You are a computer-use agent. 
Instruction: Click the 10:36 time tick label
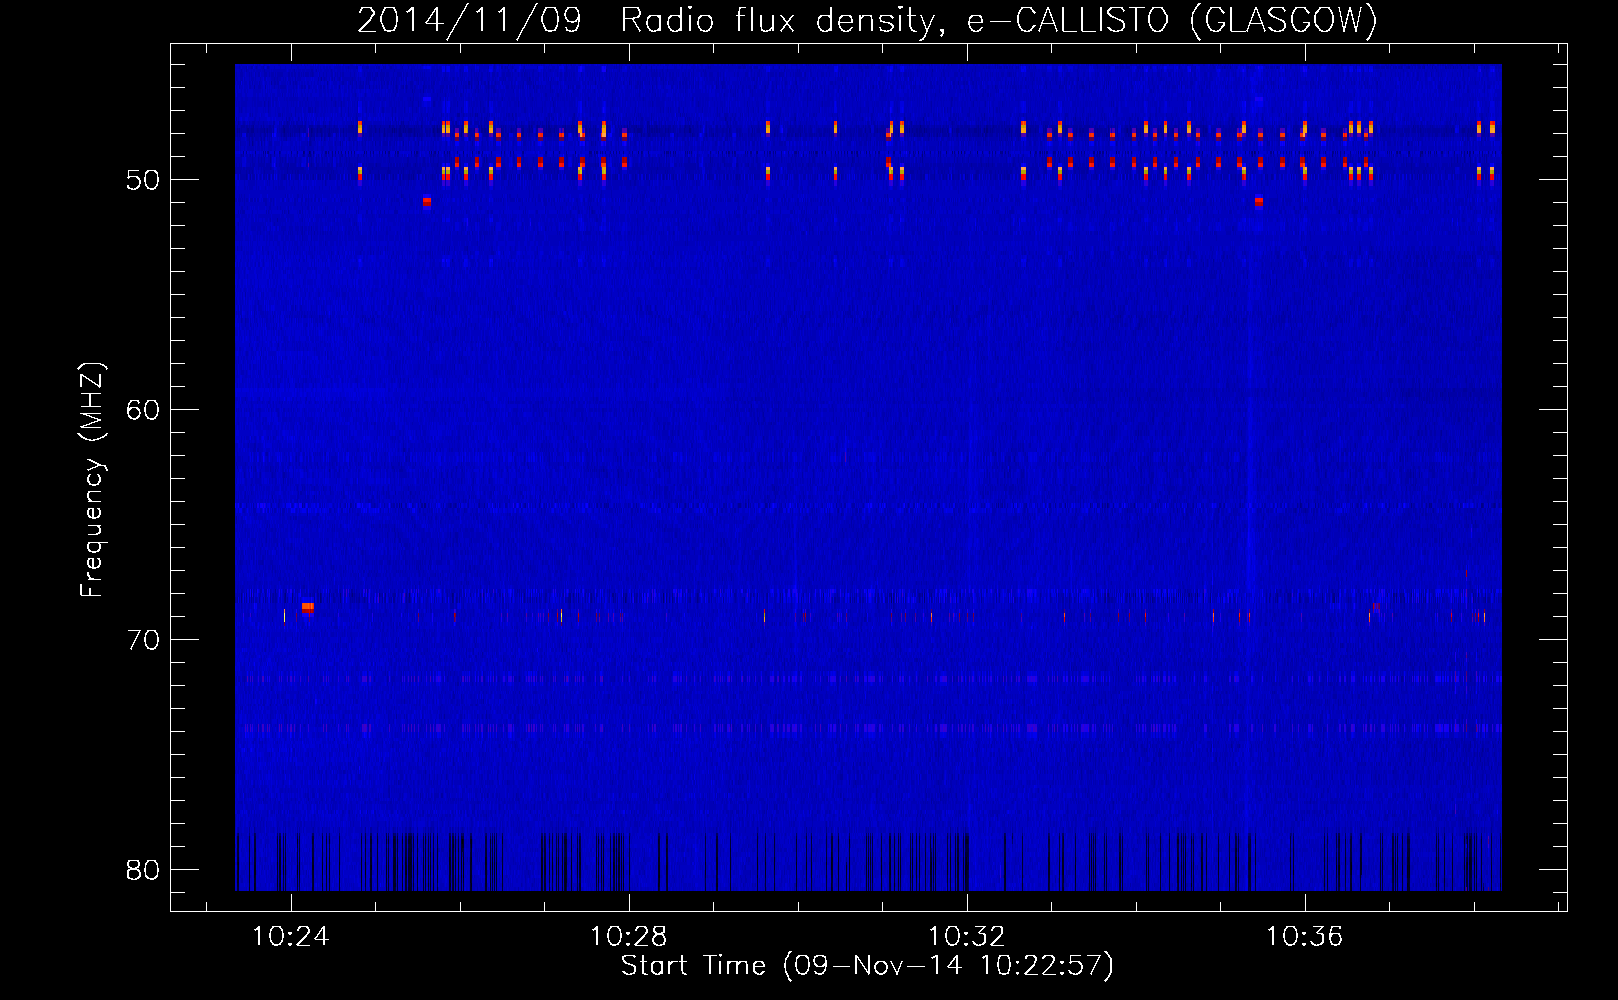[1305, 937]
